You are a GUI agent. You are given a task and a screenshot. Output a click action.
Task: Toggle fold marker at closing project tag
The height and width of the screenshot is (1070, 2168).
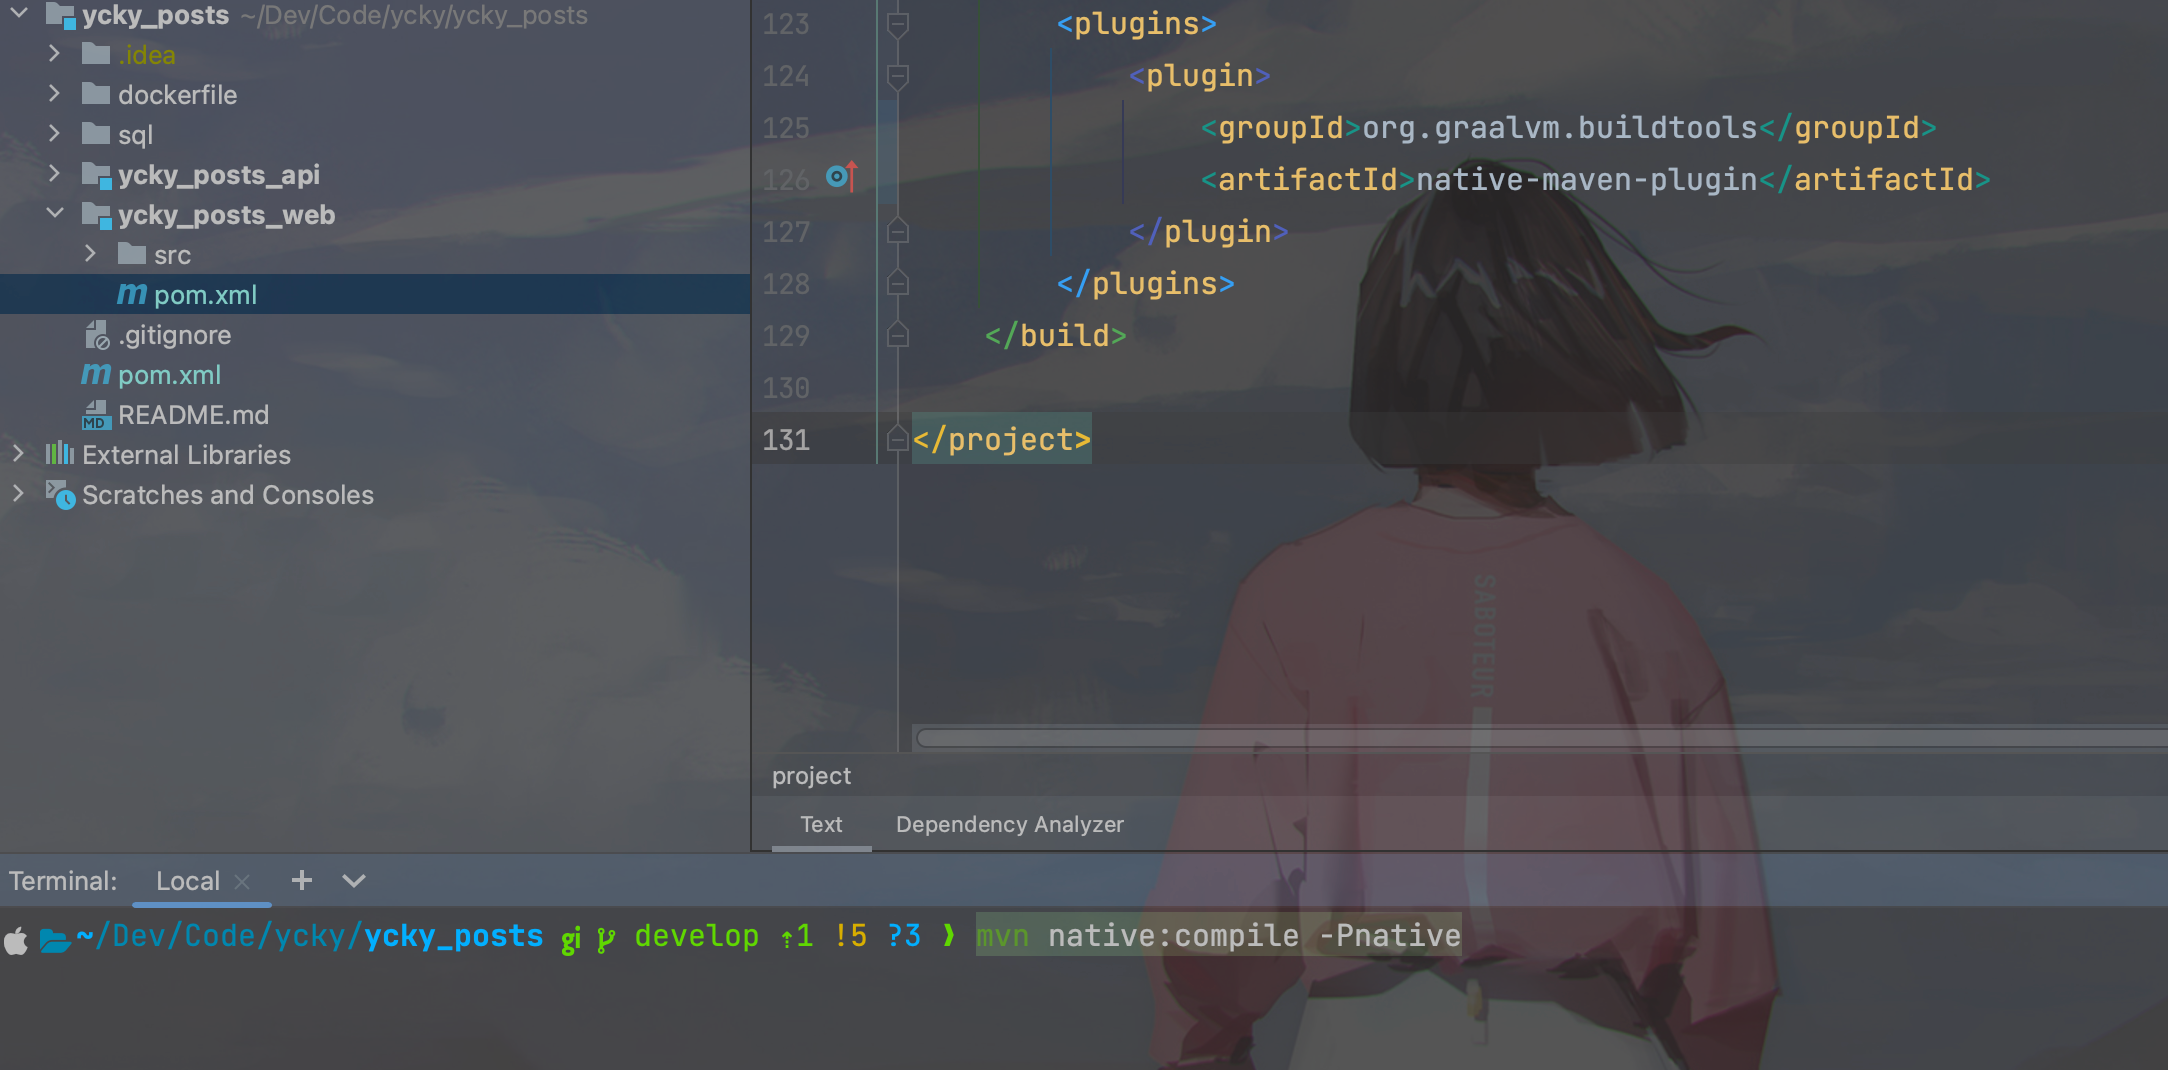tap(897, 439)
